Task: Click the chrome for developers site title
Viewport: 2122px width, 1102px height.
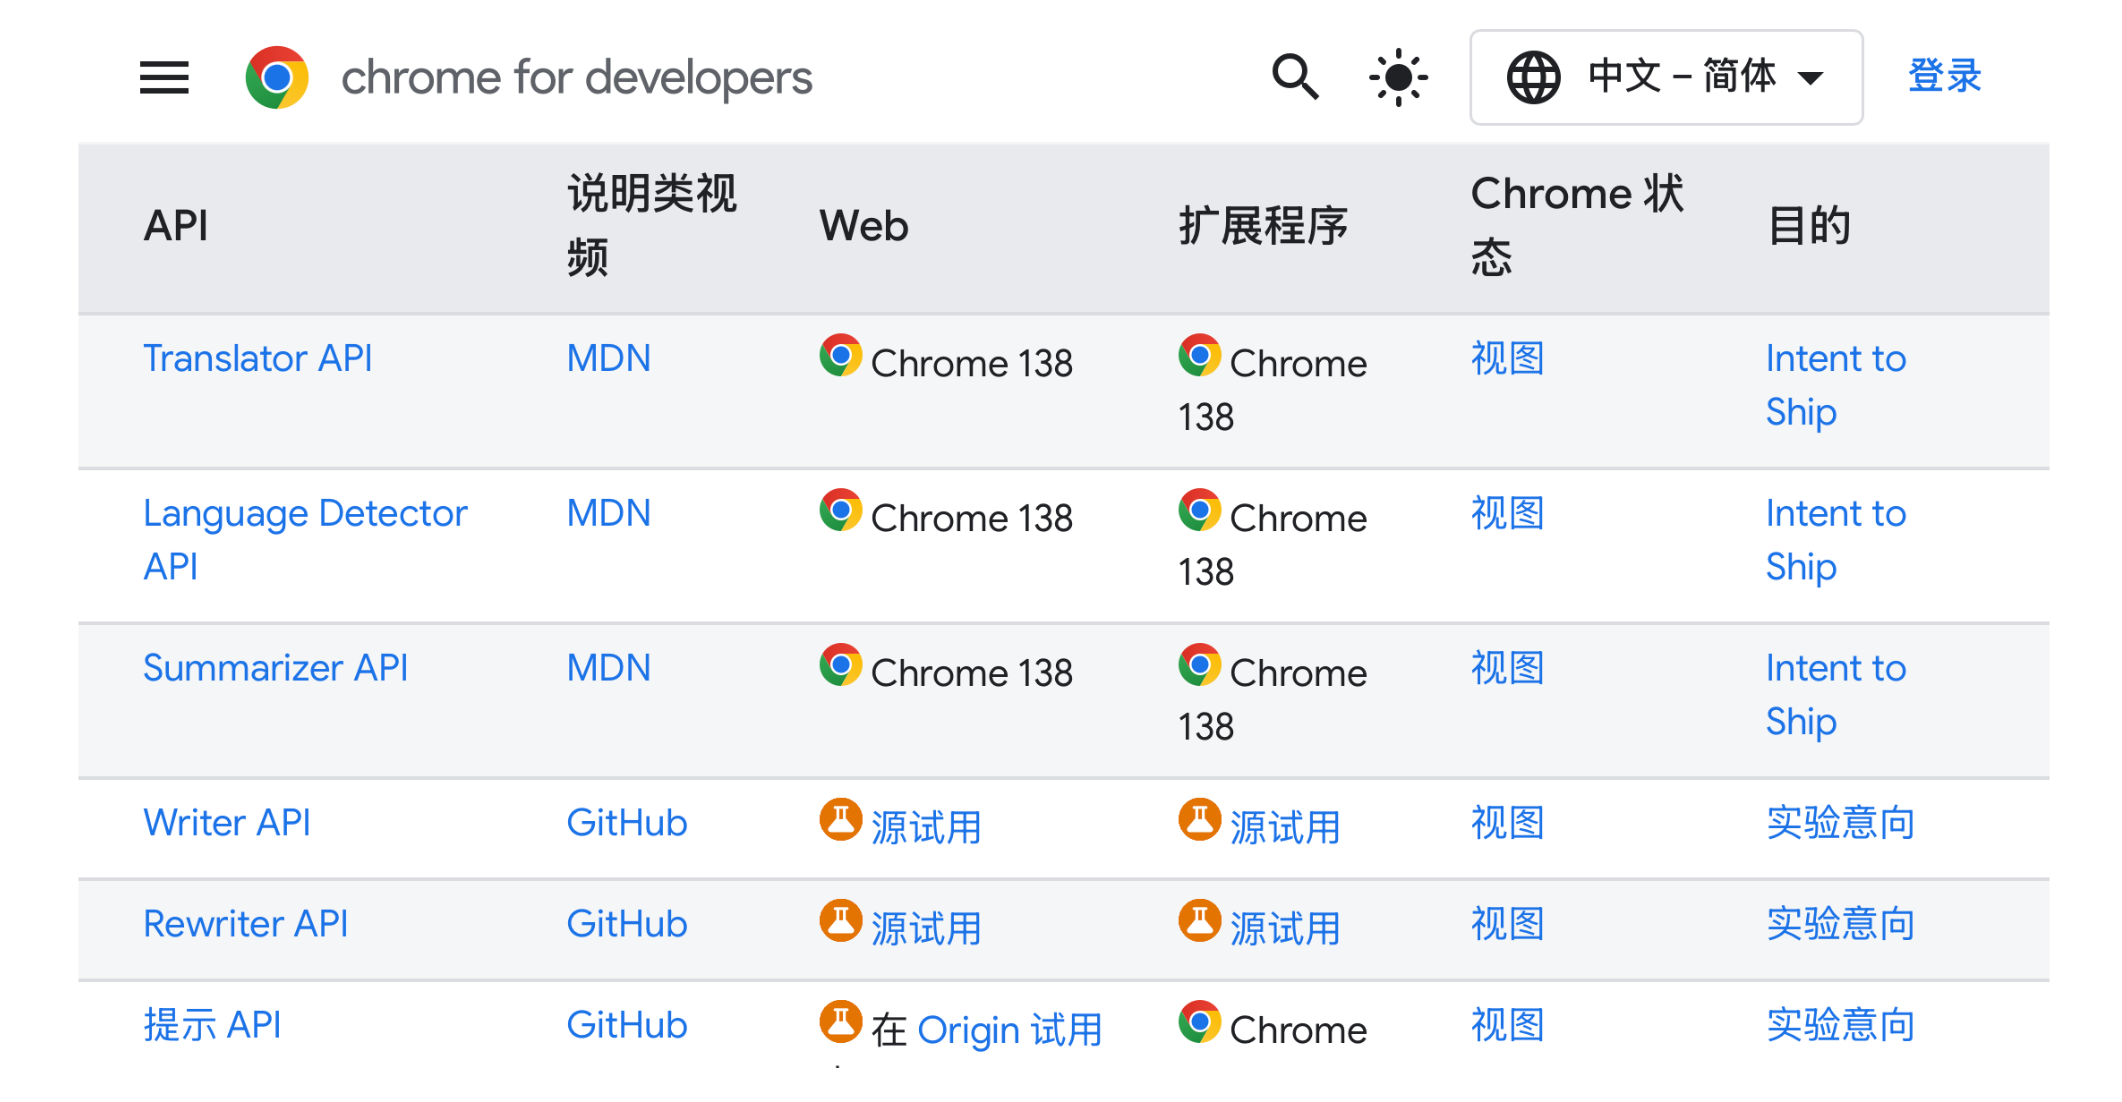Action: point(576,77)
